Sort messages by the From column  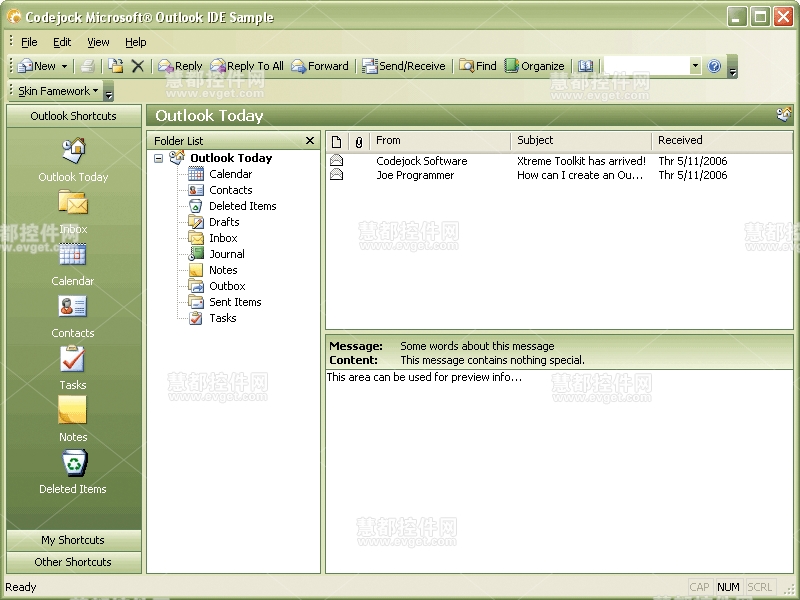[441, 141]
